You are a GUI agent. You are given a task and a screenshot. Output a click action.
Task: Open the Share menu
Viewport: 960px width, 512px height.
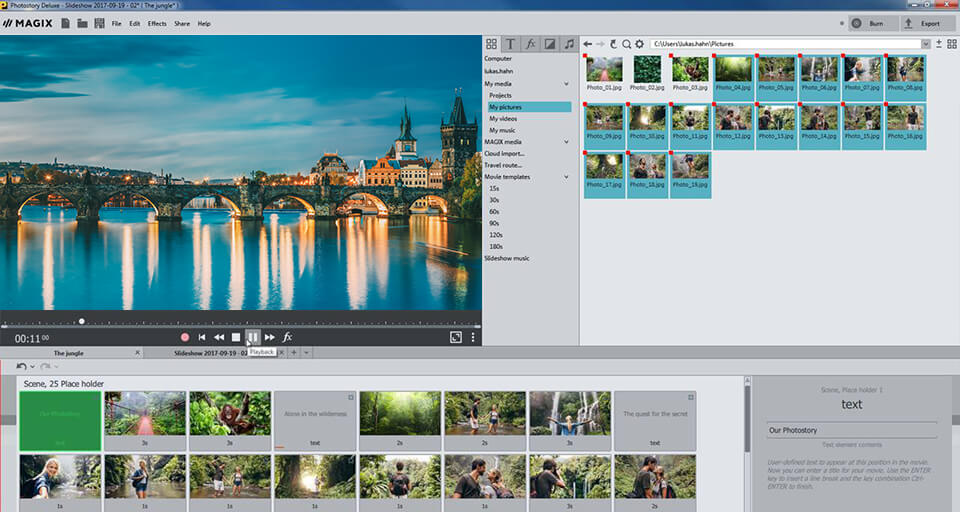[x=182, y=23]
